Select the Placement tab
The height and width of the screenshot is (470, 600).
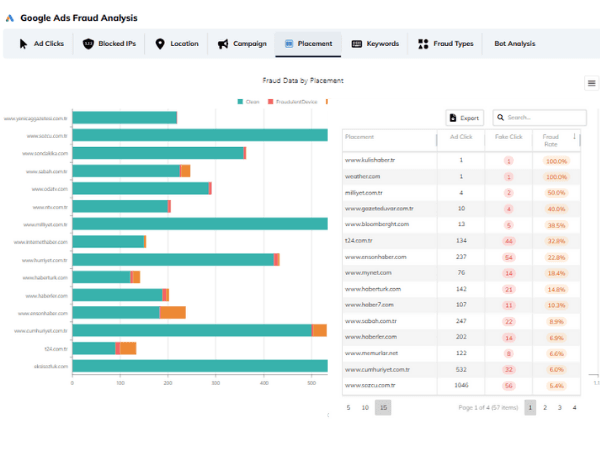(x=308, y=44)
